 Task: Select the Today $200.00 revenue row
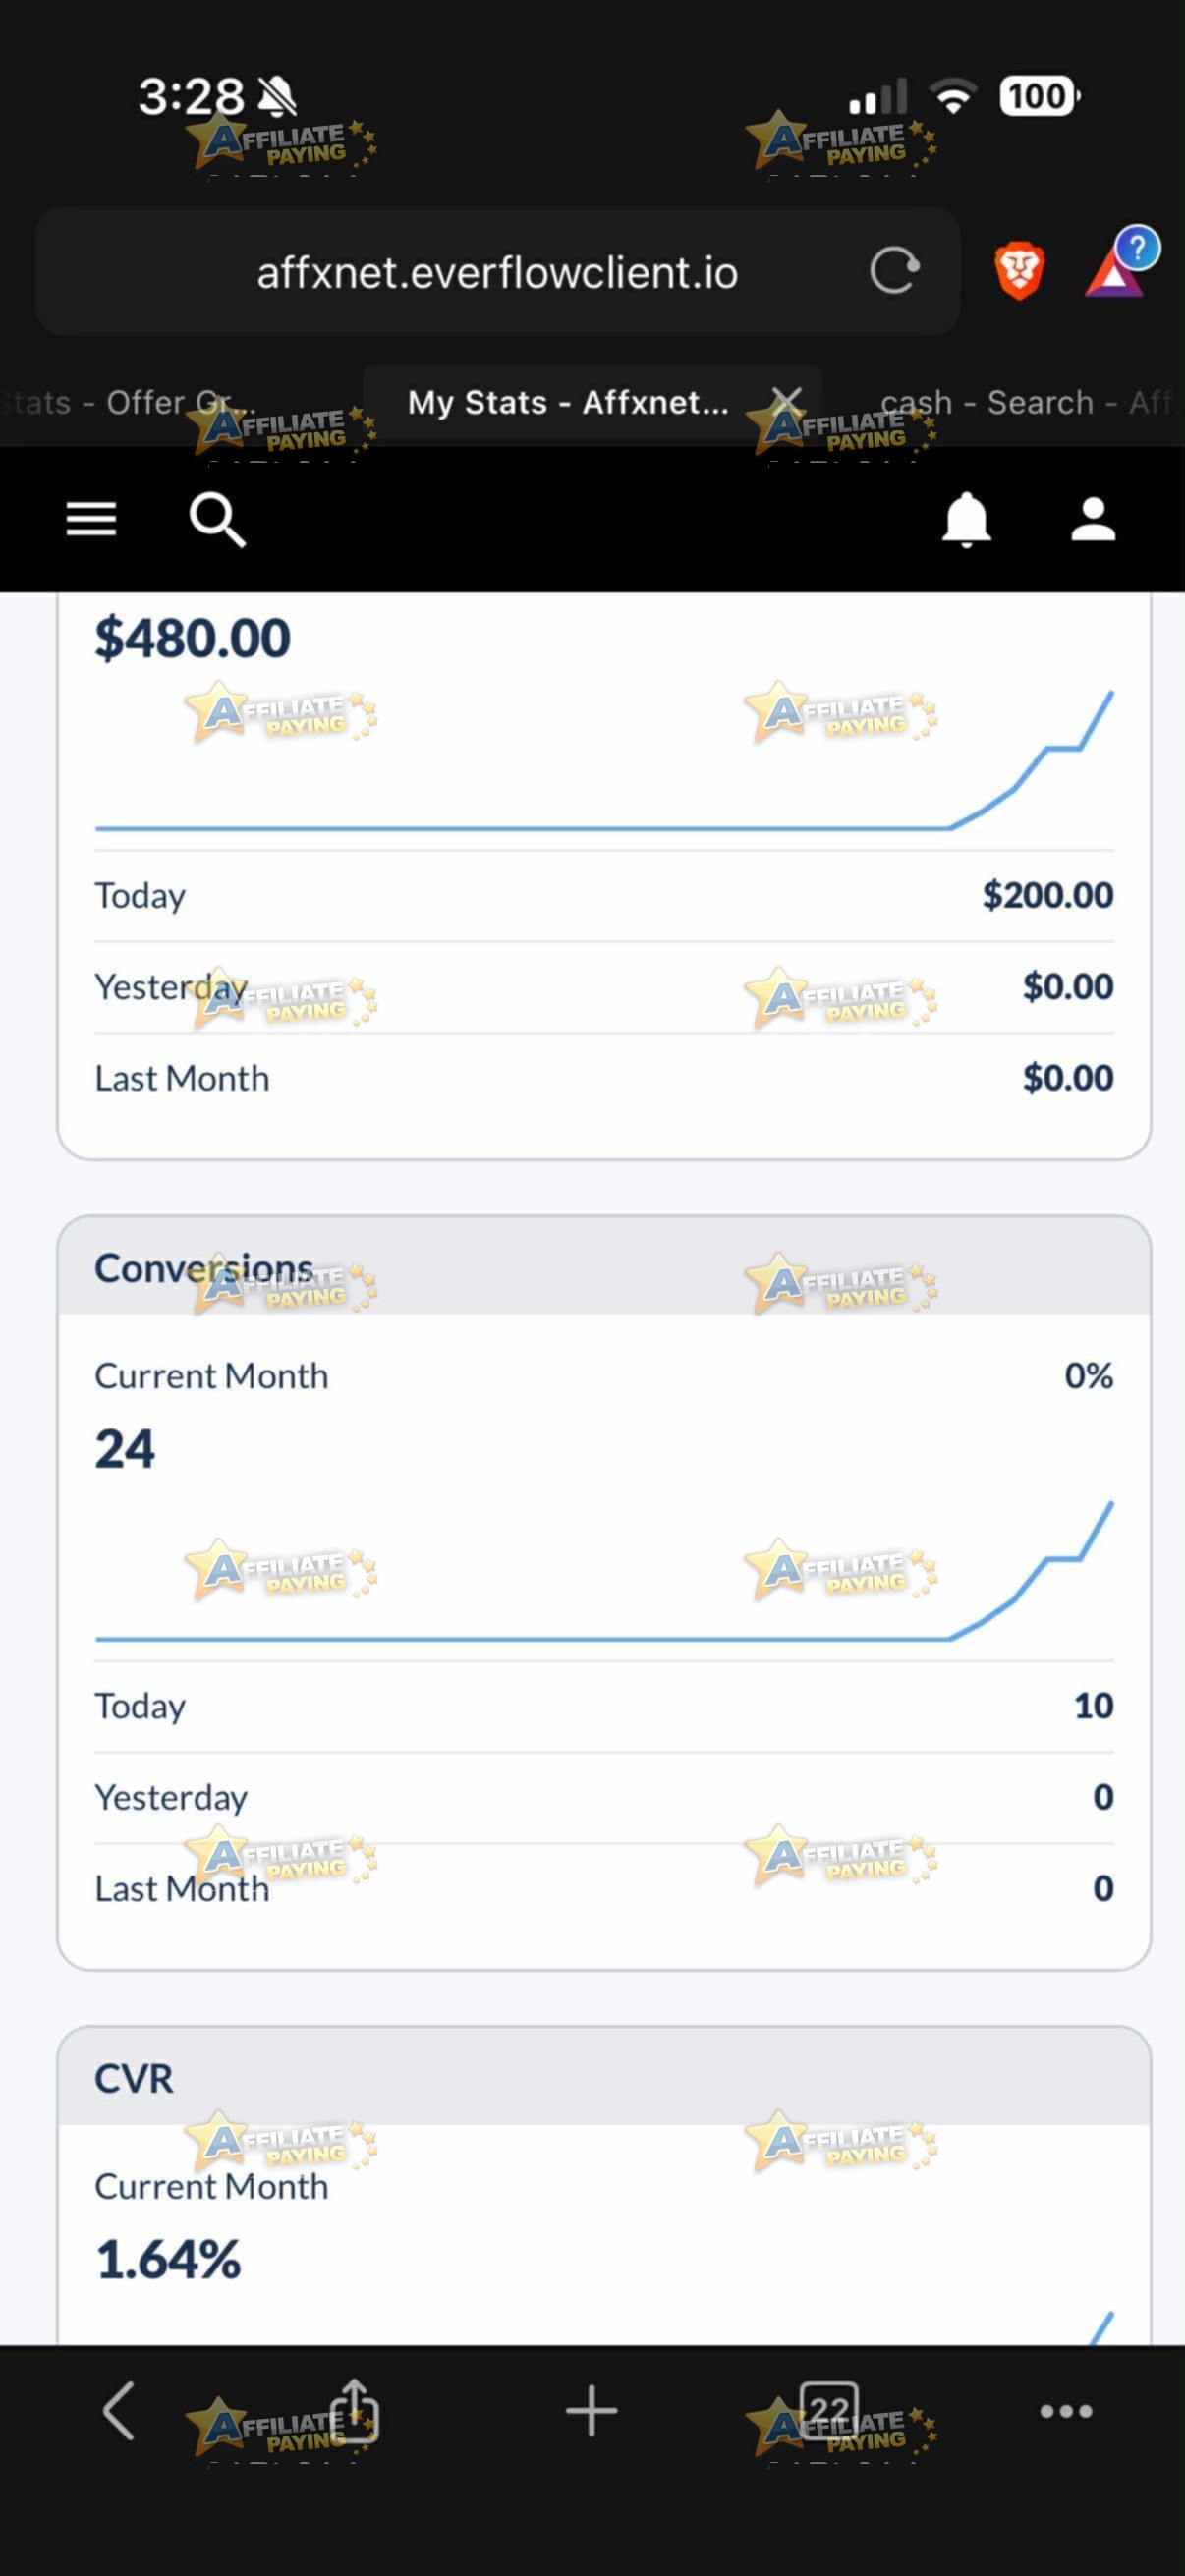point(604,895)
